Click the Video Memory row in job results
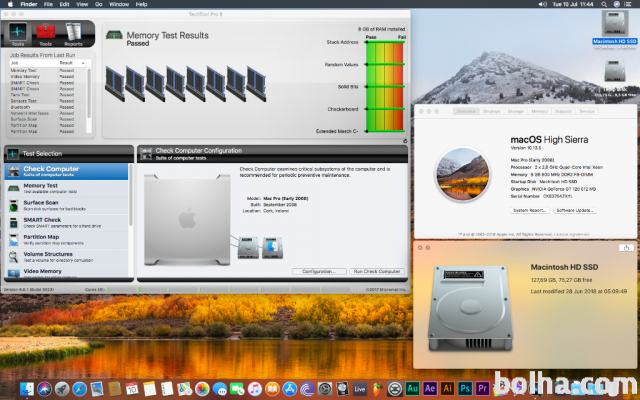640x400 pixels. 48,76
